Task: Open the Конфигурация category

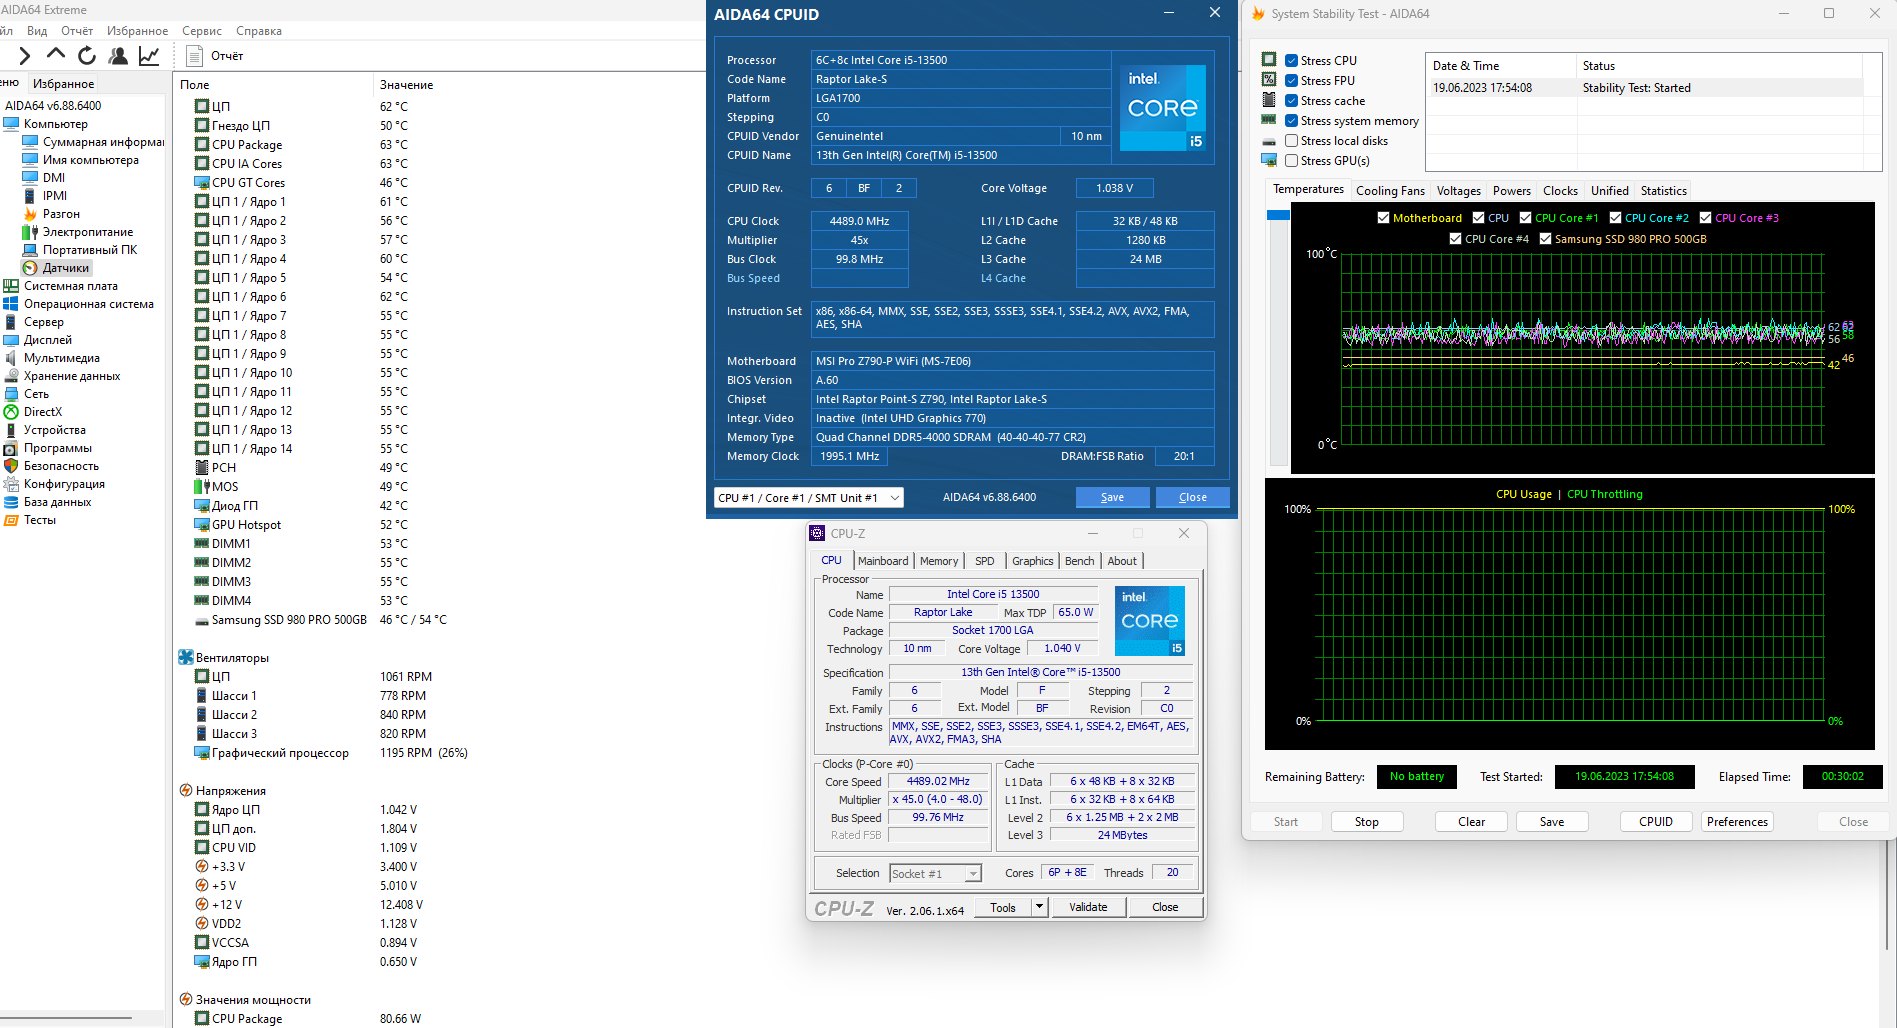Action: pos(64,484)
